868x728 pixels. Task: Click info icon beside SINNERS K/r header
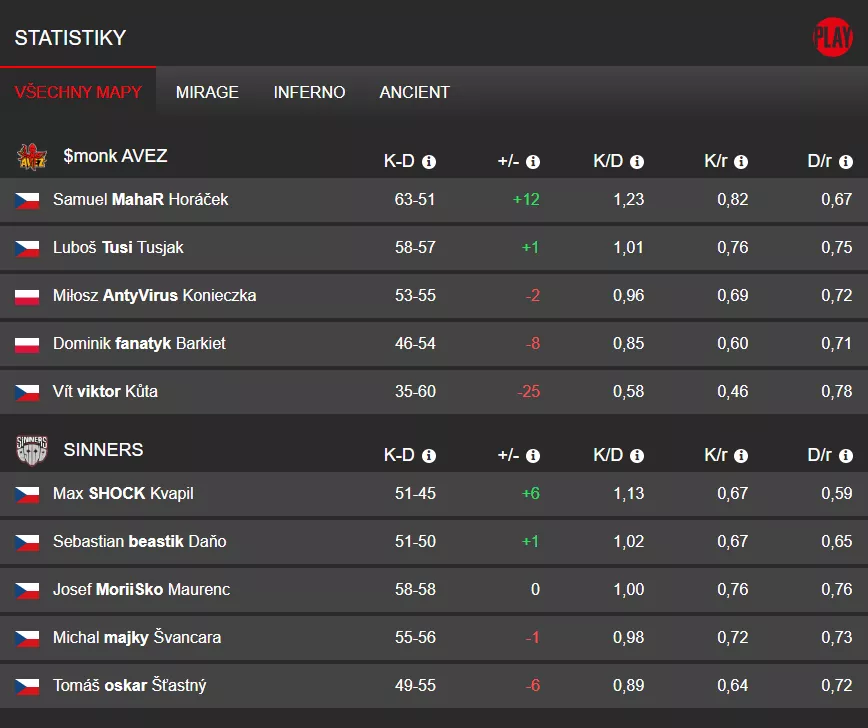pyautogui.click(x=741, y=456)
